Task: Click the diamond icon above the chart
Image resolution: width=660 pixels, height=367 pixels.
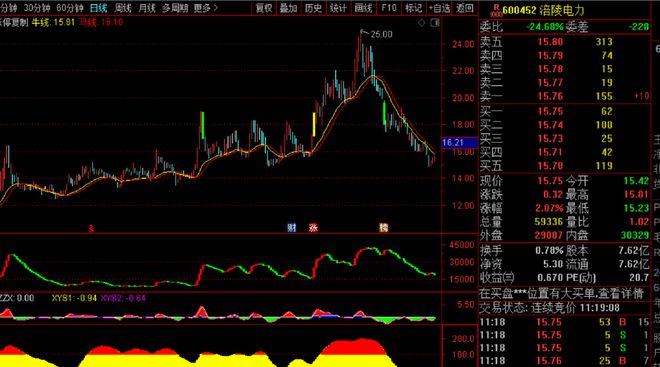Action: point(421,23)
